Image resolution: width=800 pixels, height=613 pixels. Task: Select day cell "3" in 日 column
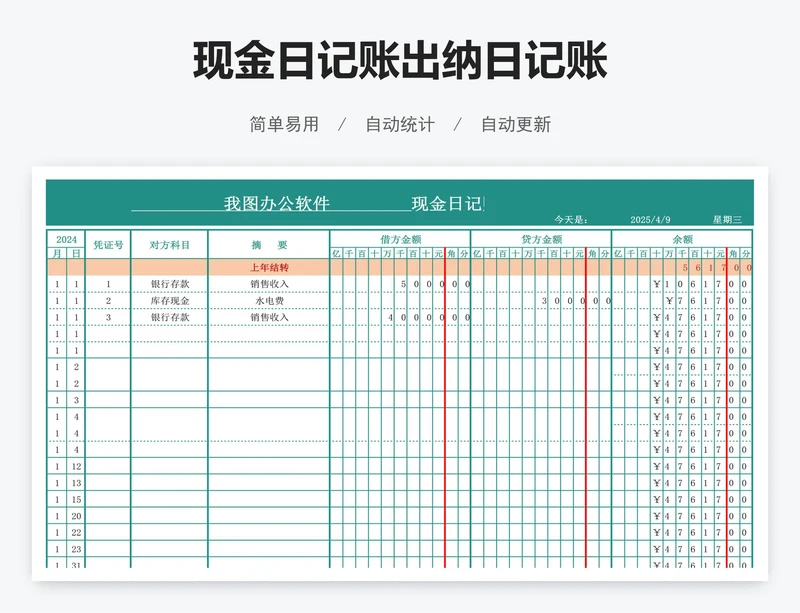76,400
